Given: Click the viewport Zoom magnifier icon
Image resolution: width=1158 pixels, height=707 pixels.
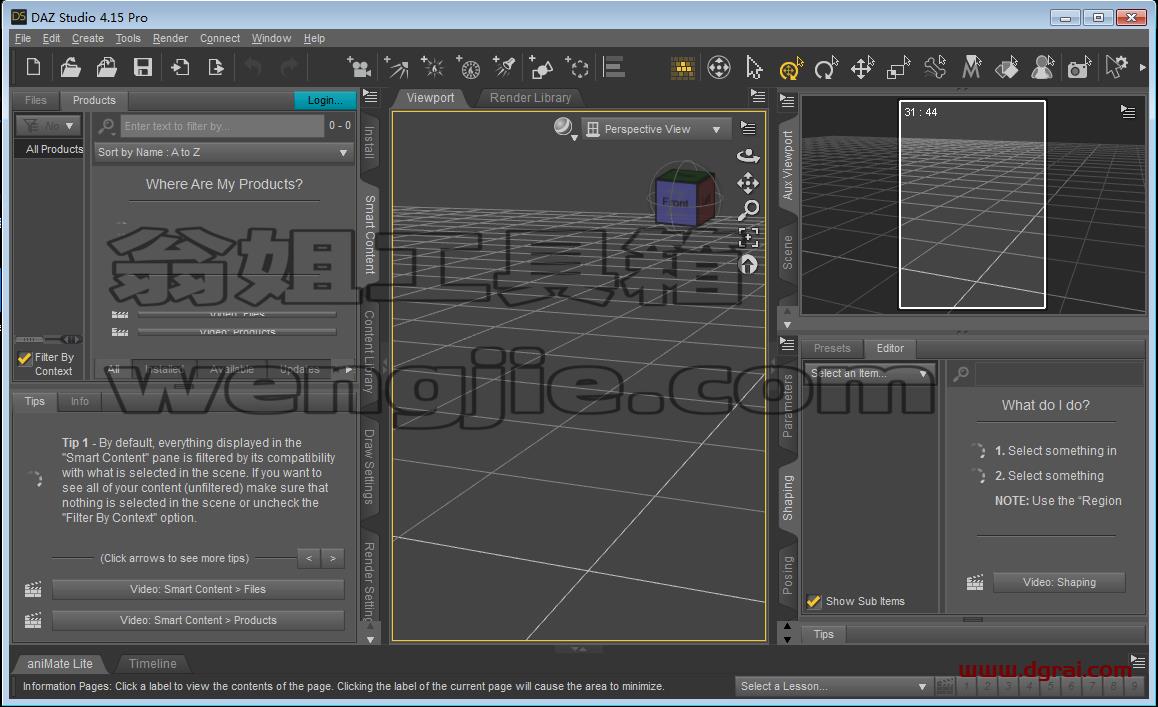Looking at the screenshot, I should point(748,210).
